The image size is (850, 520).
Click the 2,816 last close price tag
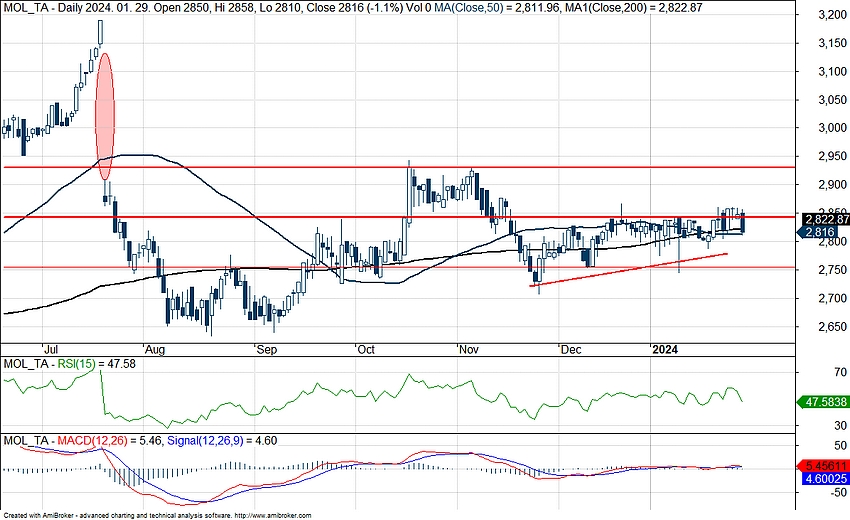point(820,232)
